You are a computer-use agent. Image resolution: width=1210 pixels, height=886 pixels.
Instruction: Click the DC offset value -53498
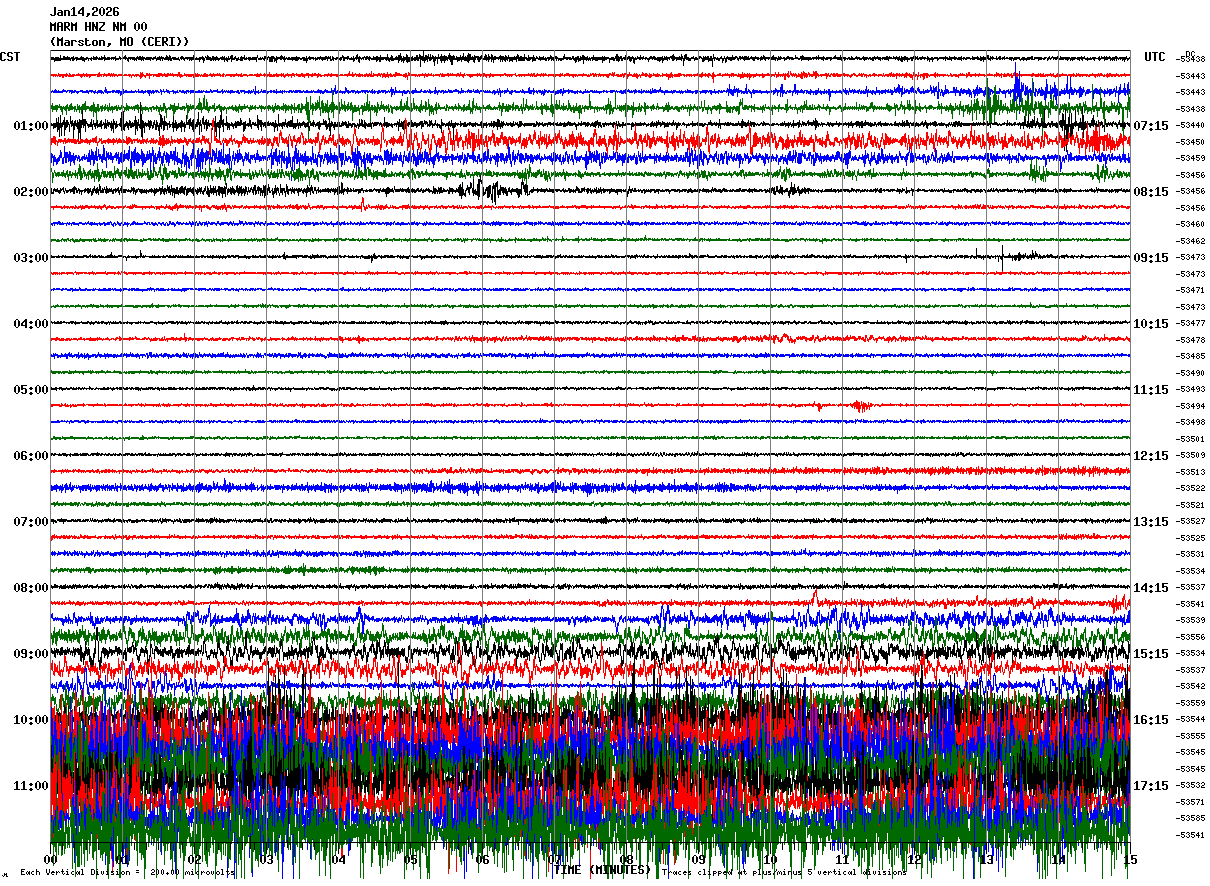1191,422
